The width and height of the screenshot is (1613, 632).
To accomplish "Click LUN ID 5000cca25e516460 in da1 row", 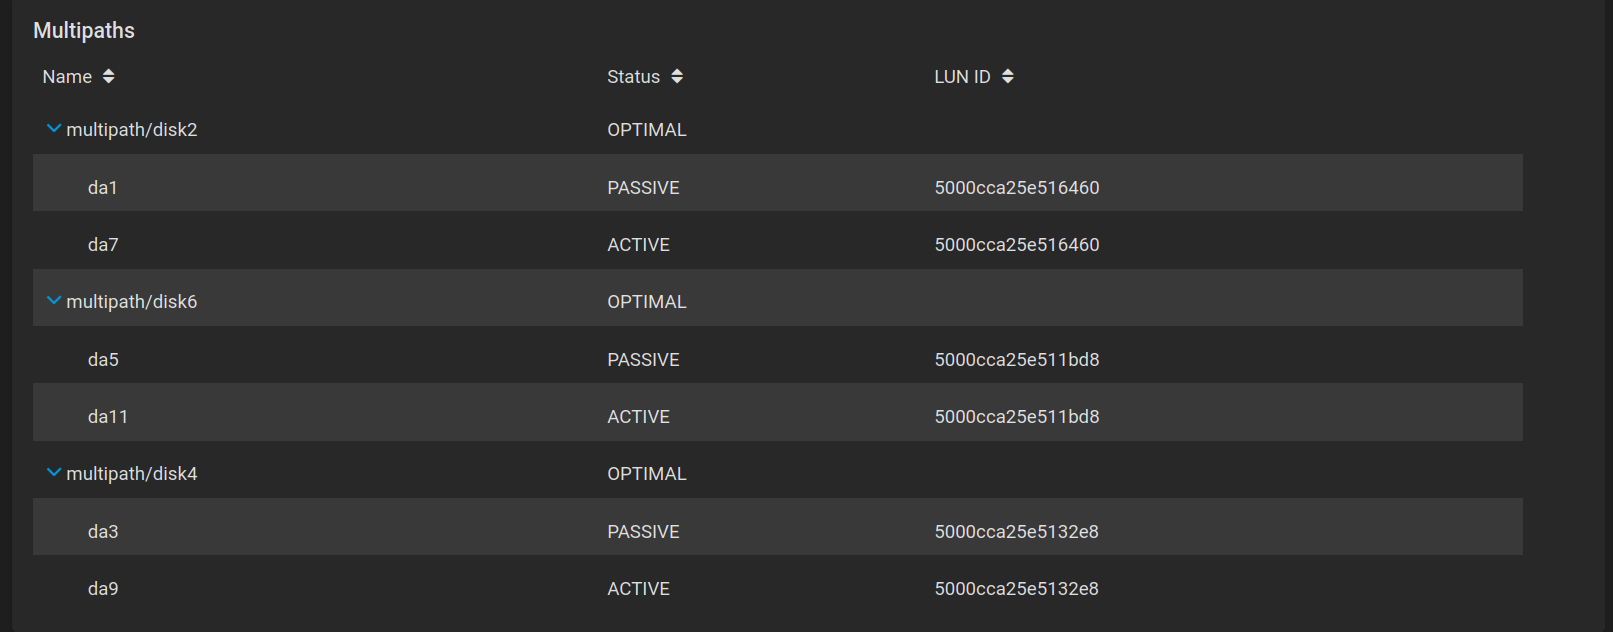I will click(1017, 188).
